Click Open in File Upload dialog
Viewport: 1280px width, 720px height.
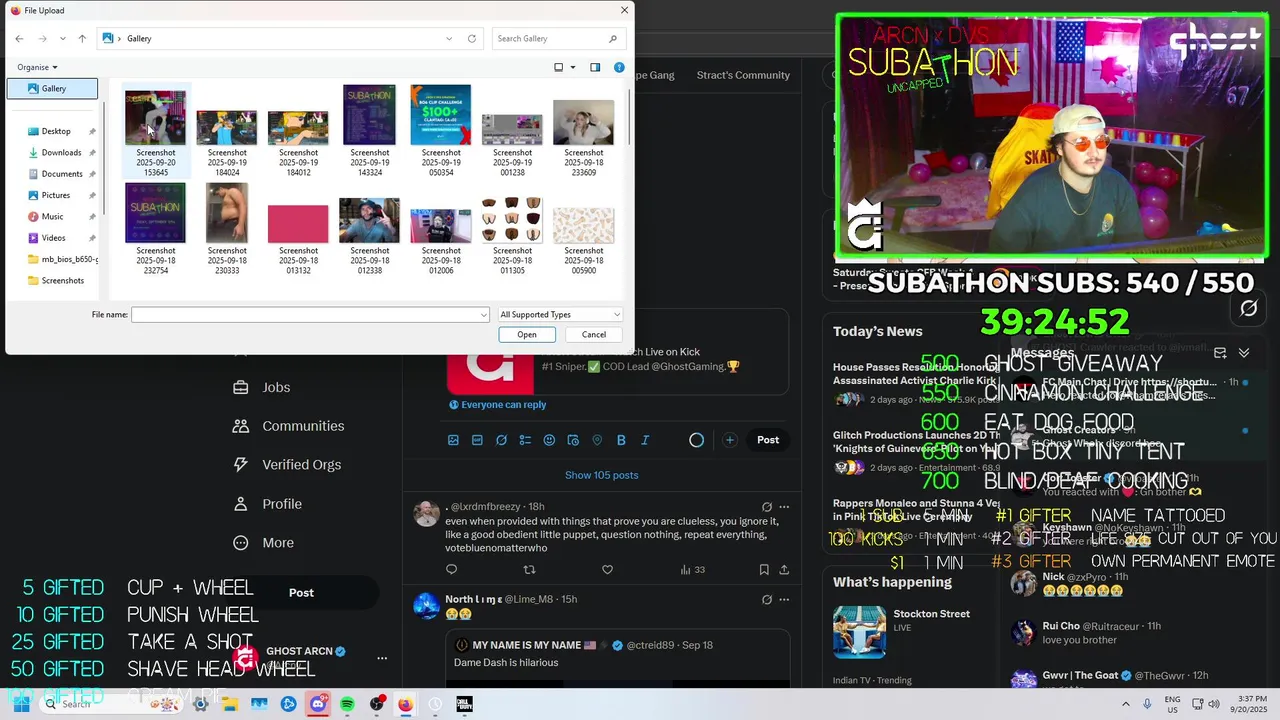coord(527,335)
